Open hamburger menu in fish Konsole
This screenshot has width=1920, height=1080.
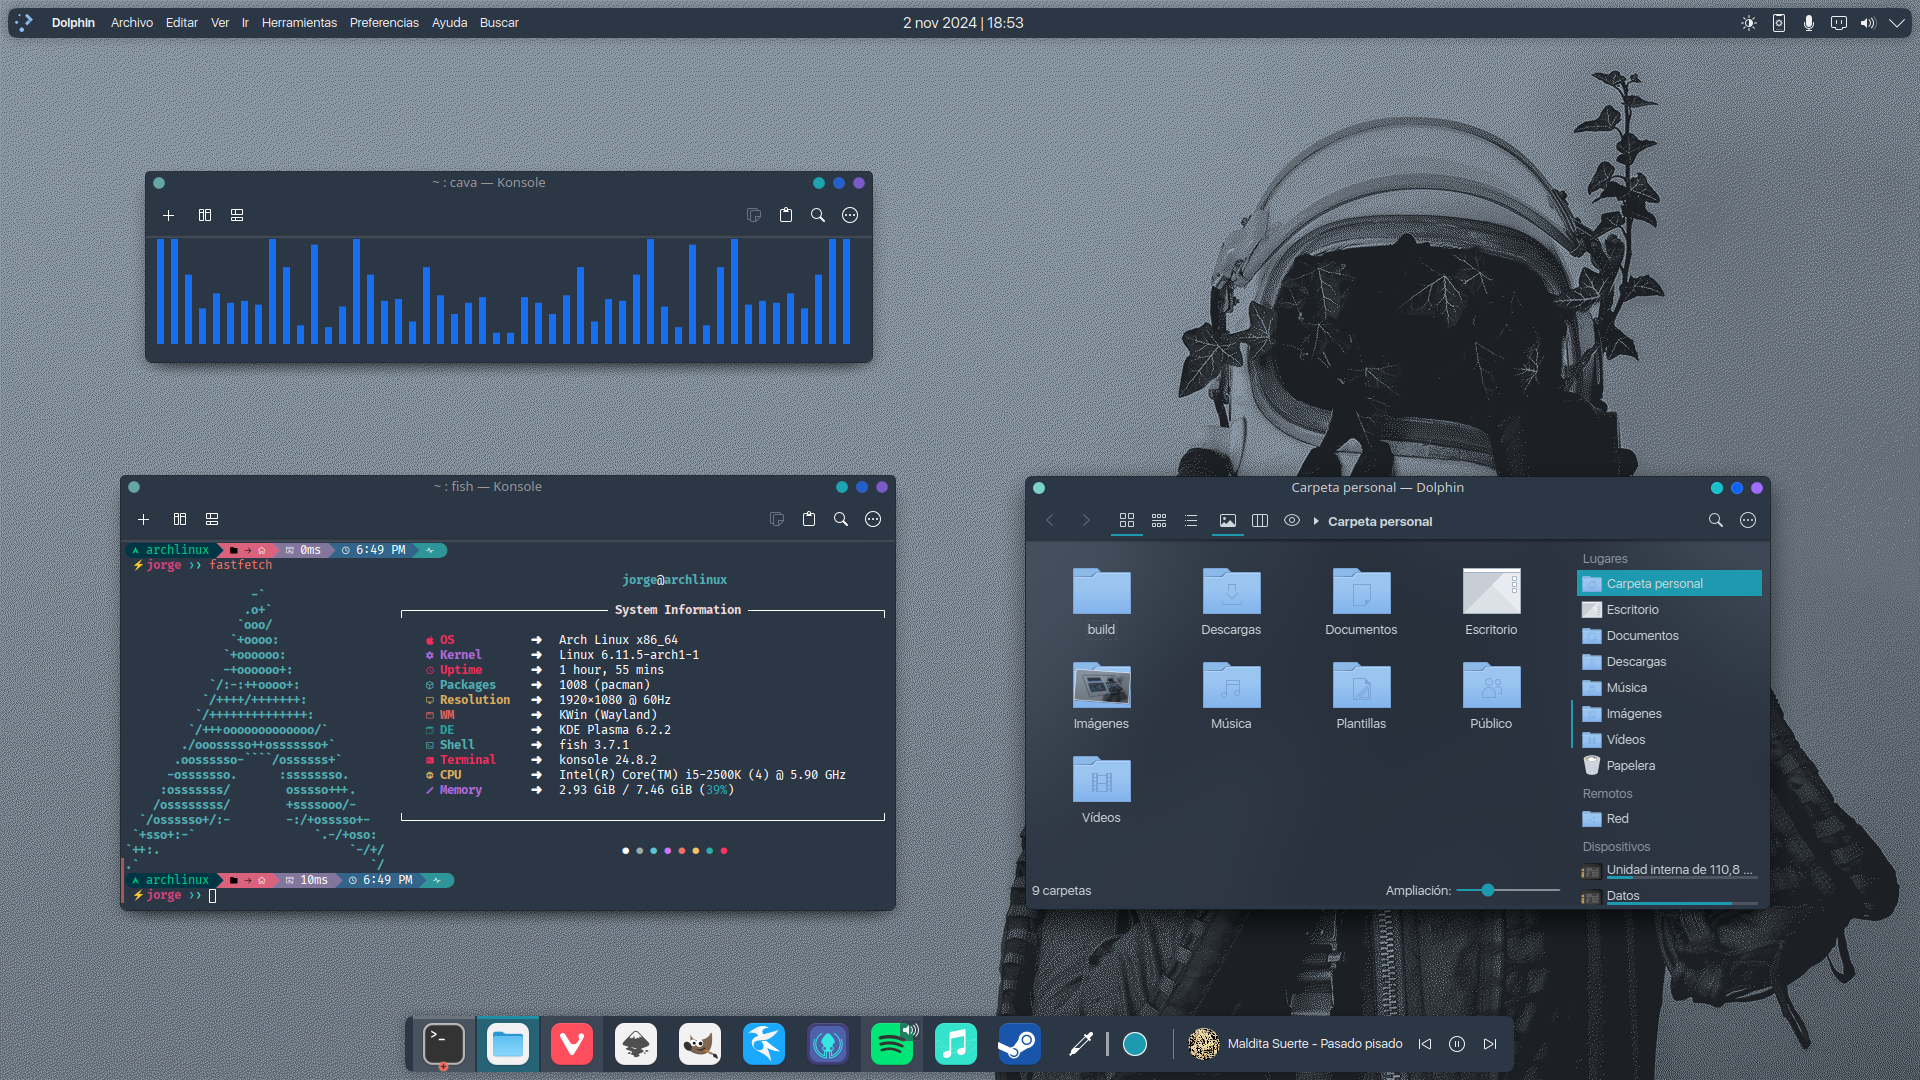coord(873,519)
